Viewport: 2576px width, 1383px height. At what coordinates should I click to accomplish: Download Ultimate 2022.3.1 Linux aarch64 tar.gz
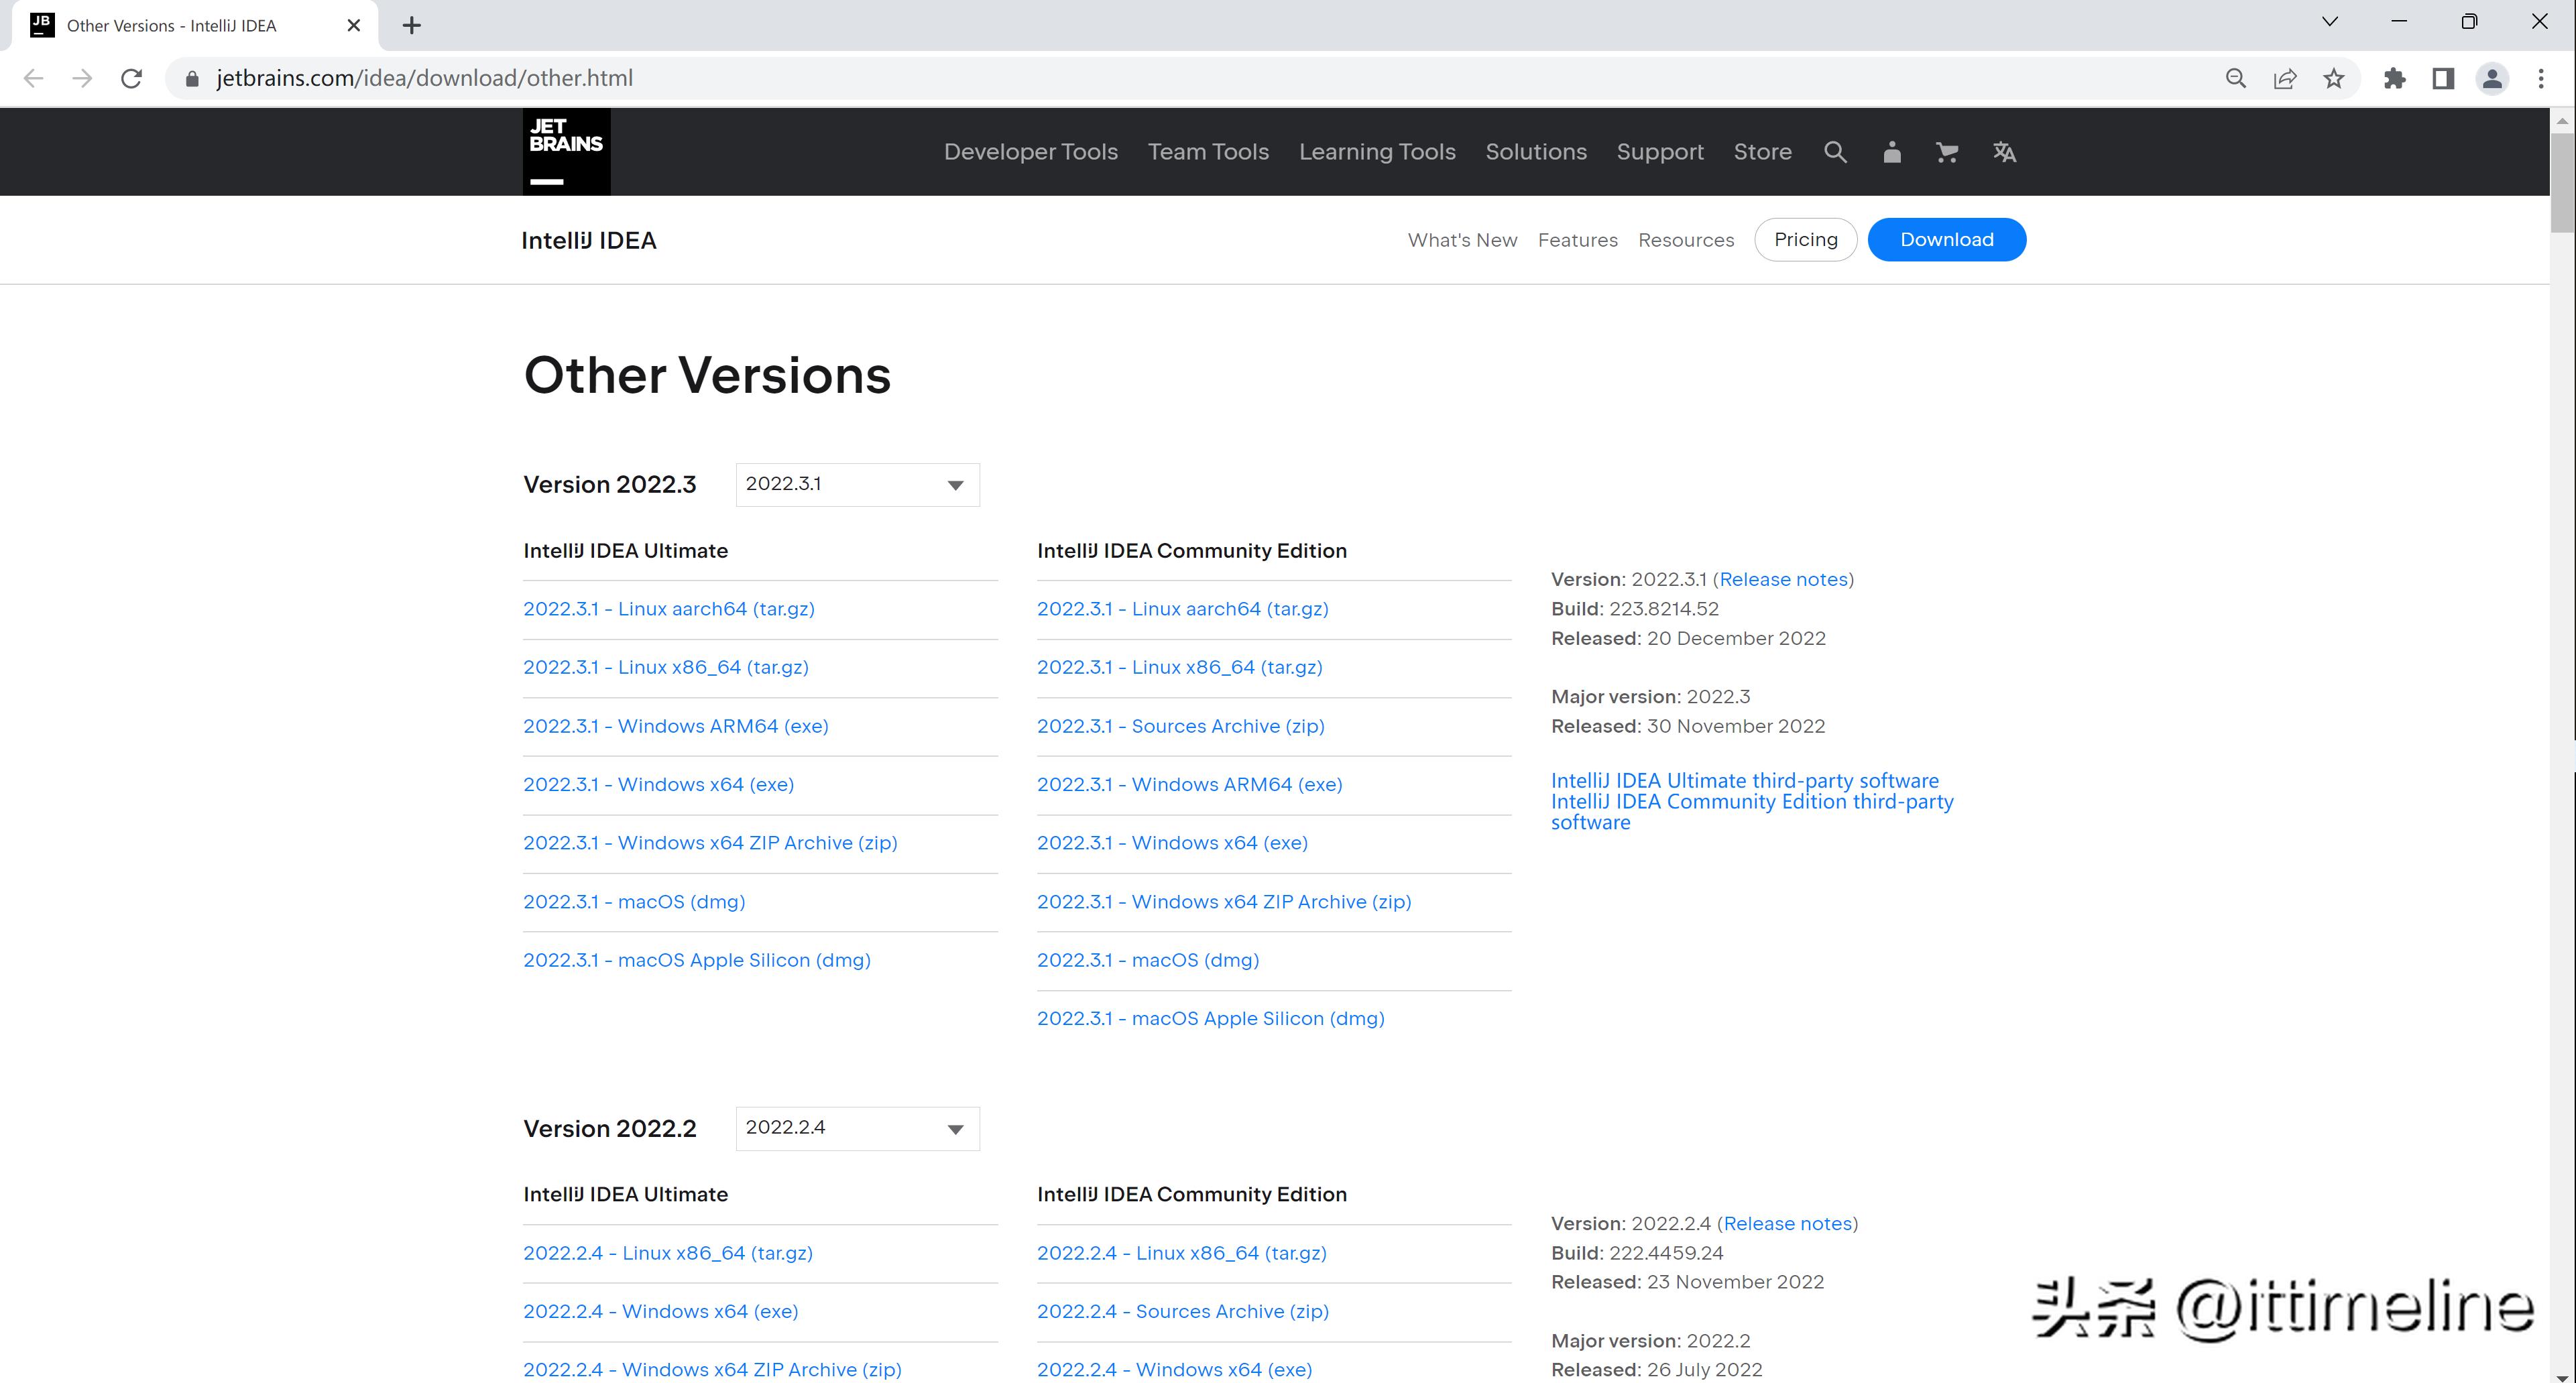[668, 609]
